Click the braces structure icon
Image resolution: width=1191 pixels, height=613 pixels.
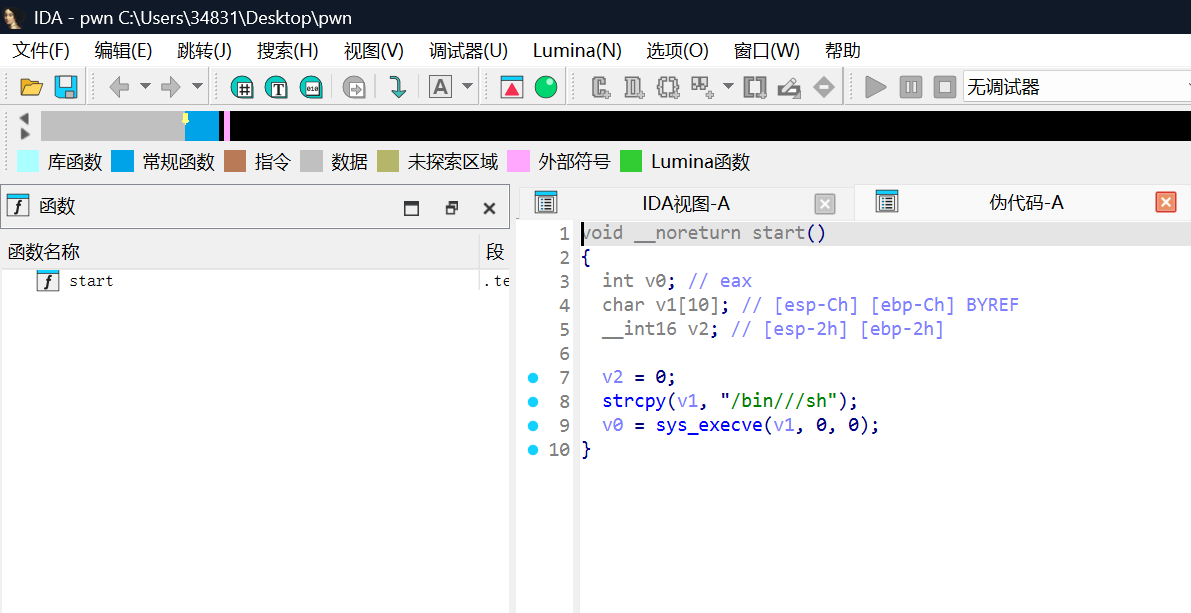(x=668, y=87)
